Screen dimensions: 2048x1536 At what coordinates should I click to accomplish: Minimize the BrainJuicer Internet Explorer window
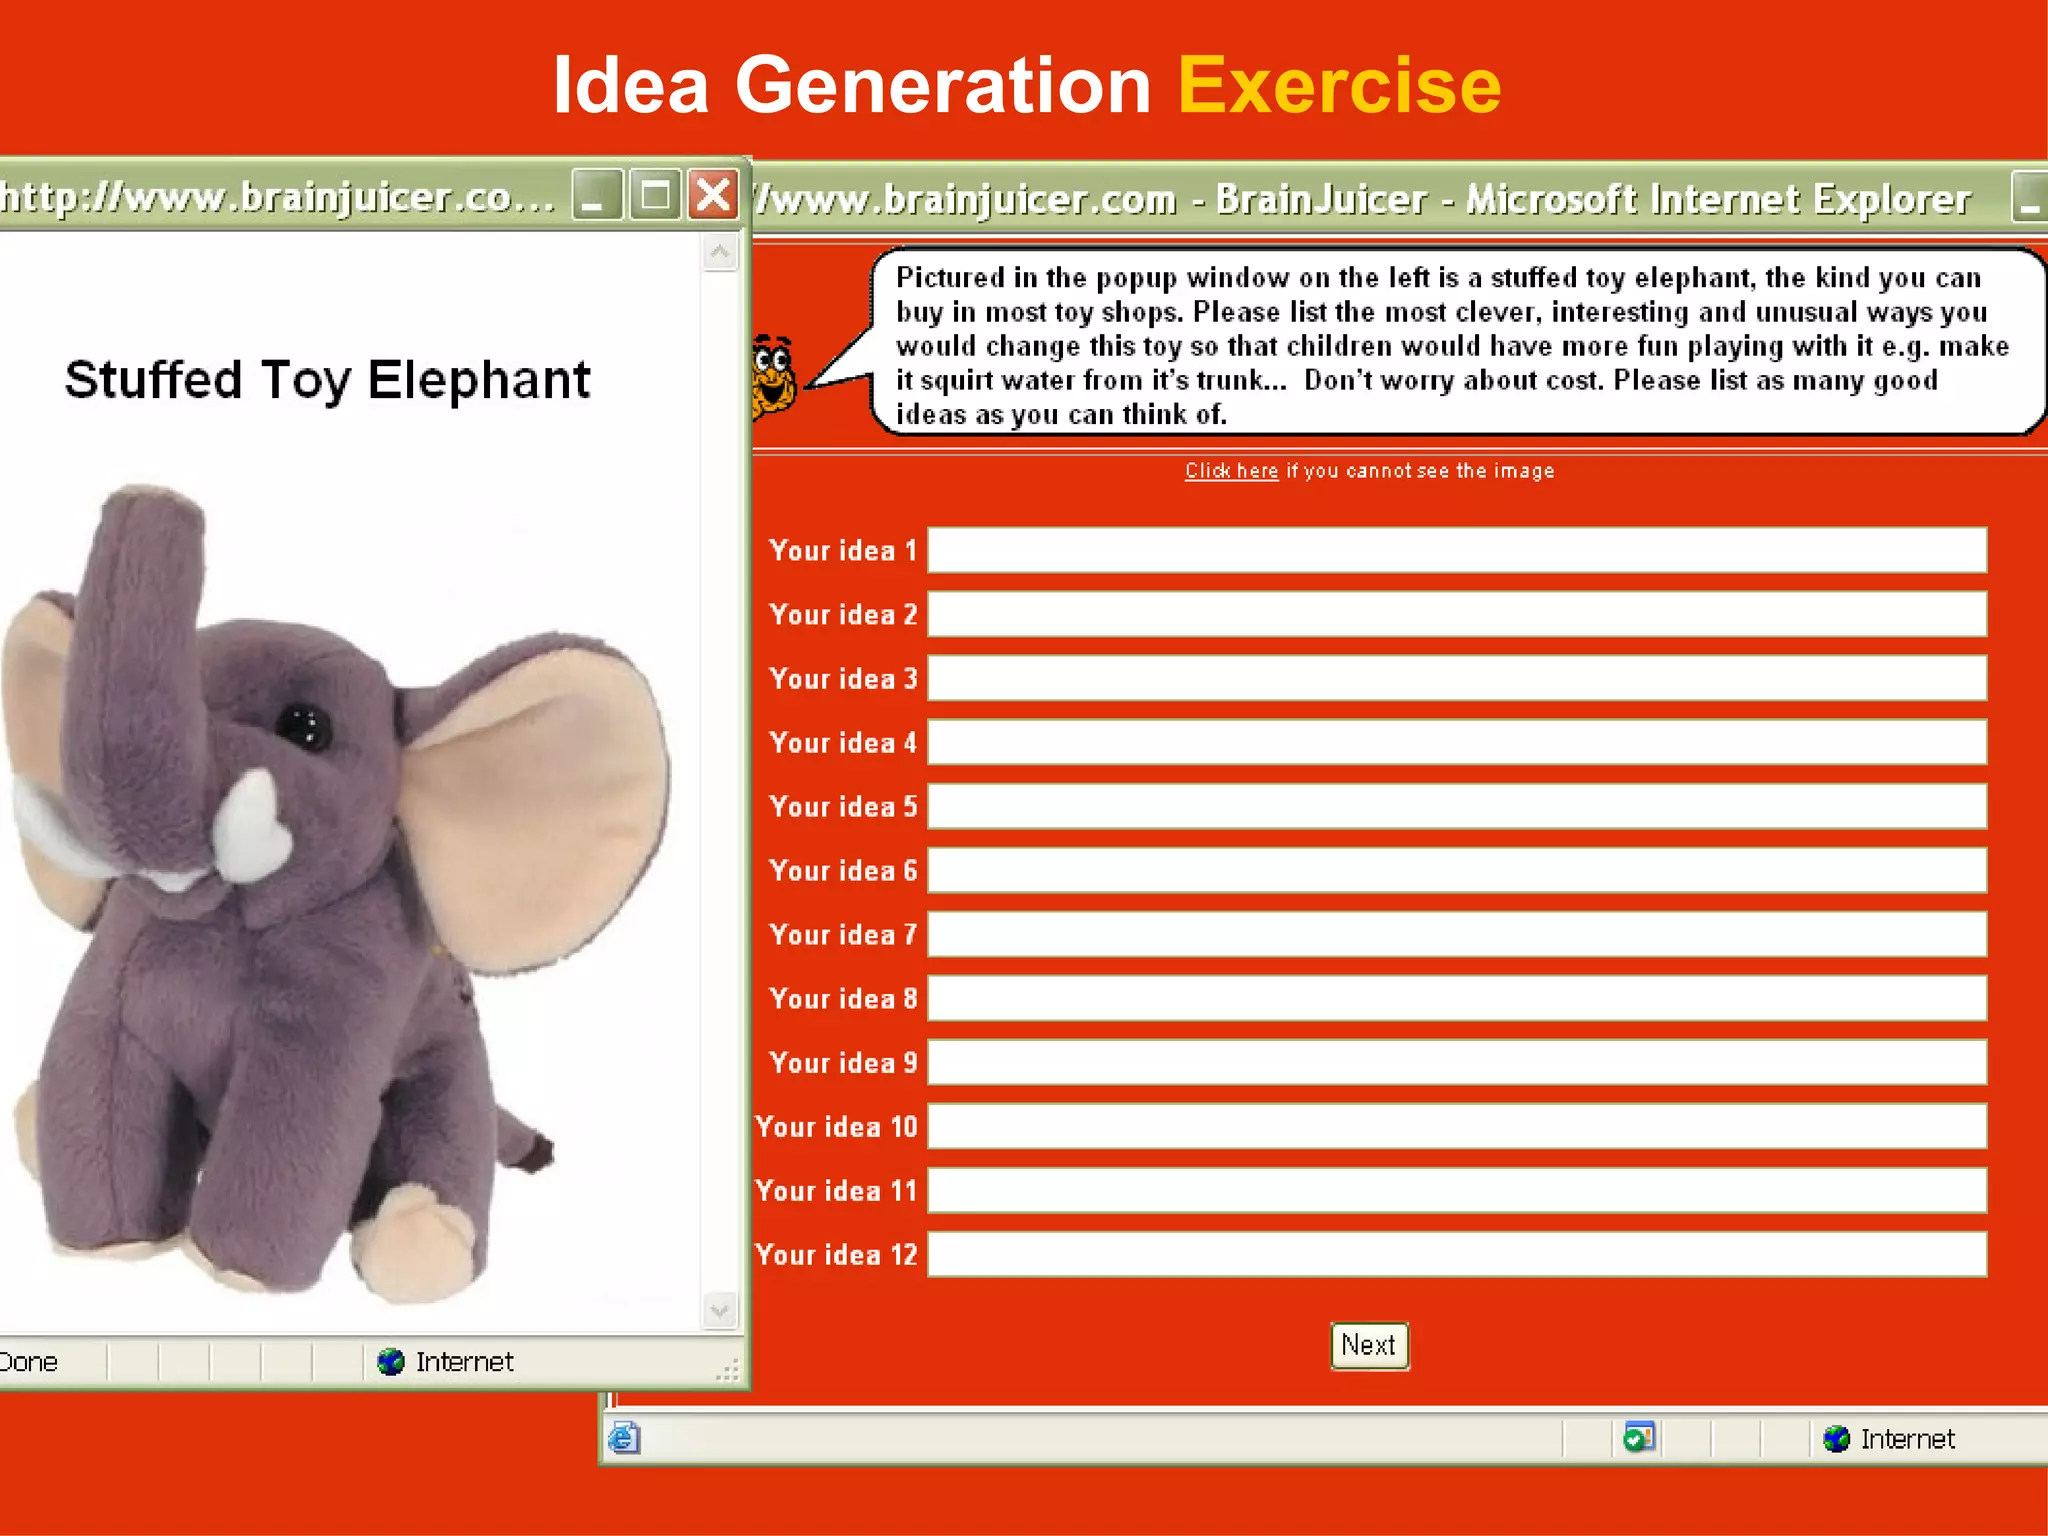click(2030, 198)
